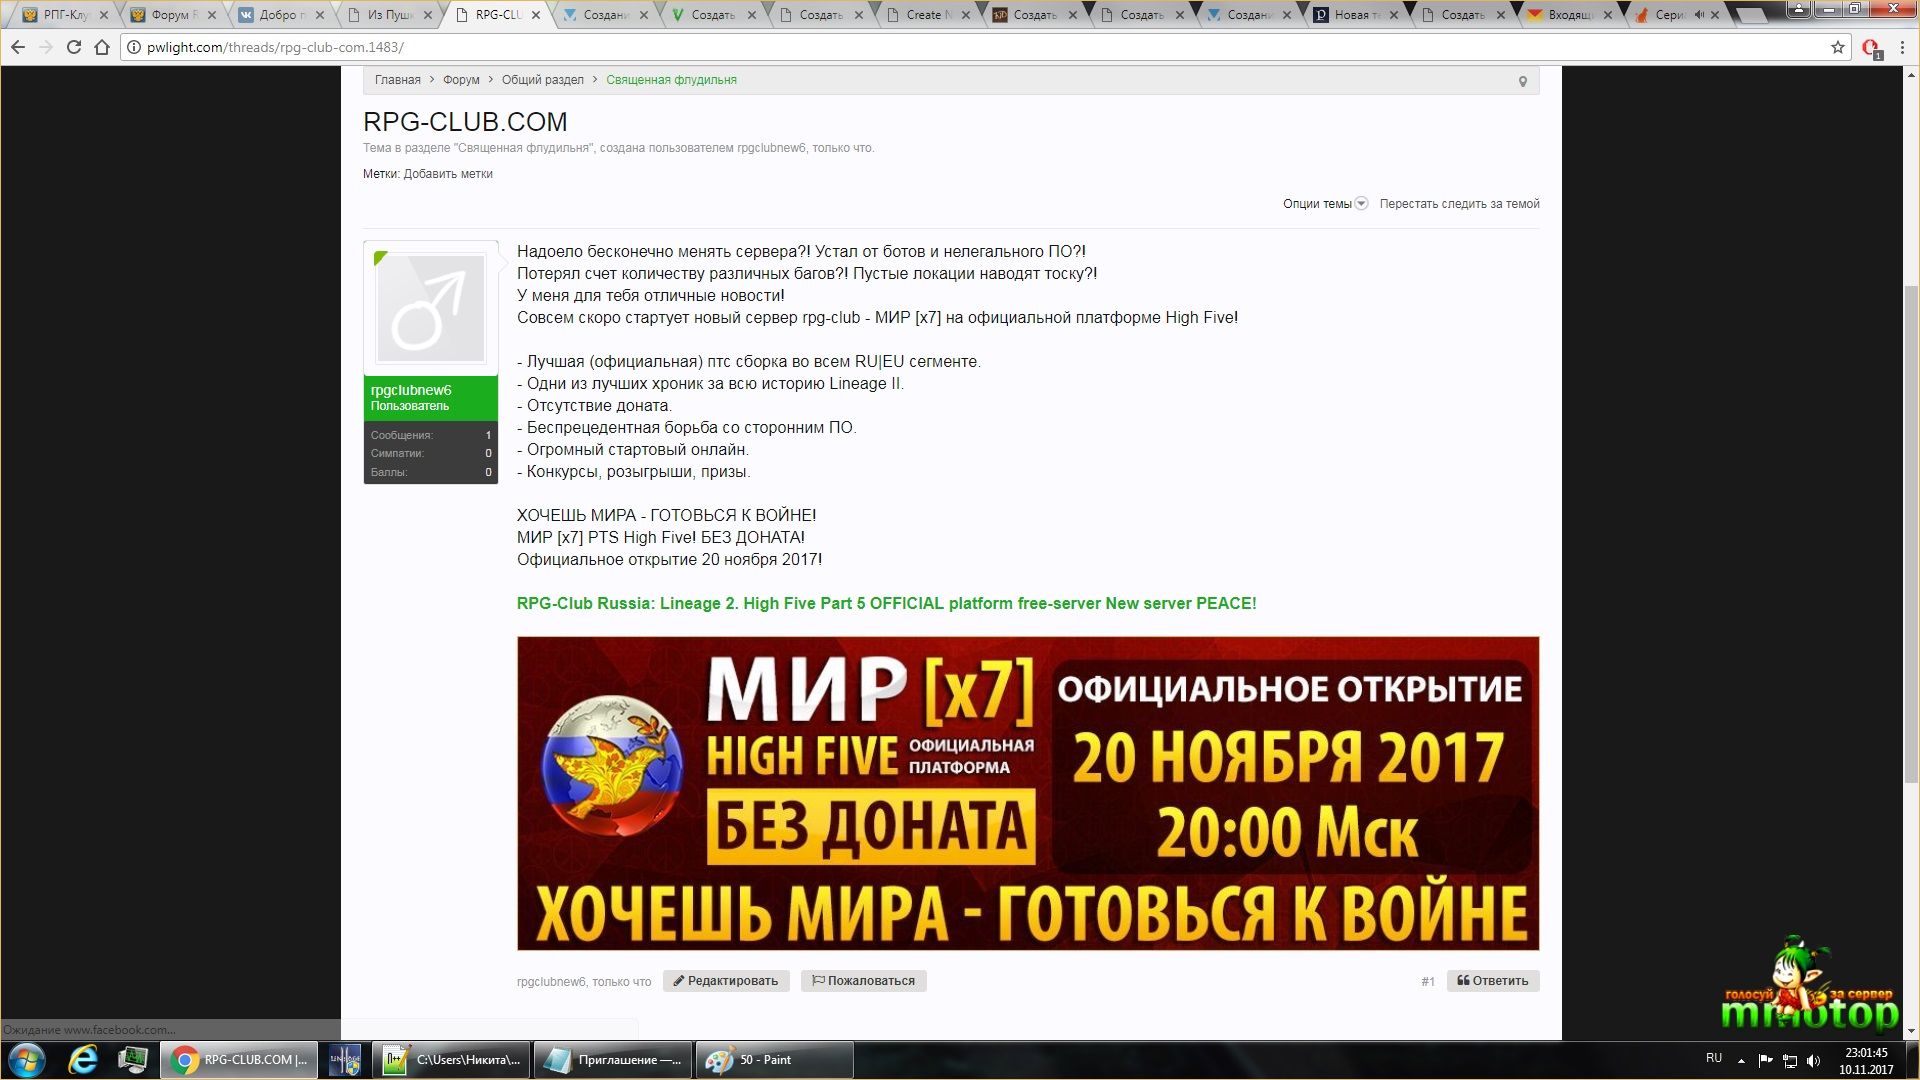Show hidden tray icons arrow
The width and height of the screenshot is (1920, 1080).
(x=1741, y=1060)
